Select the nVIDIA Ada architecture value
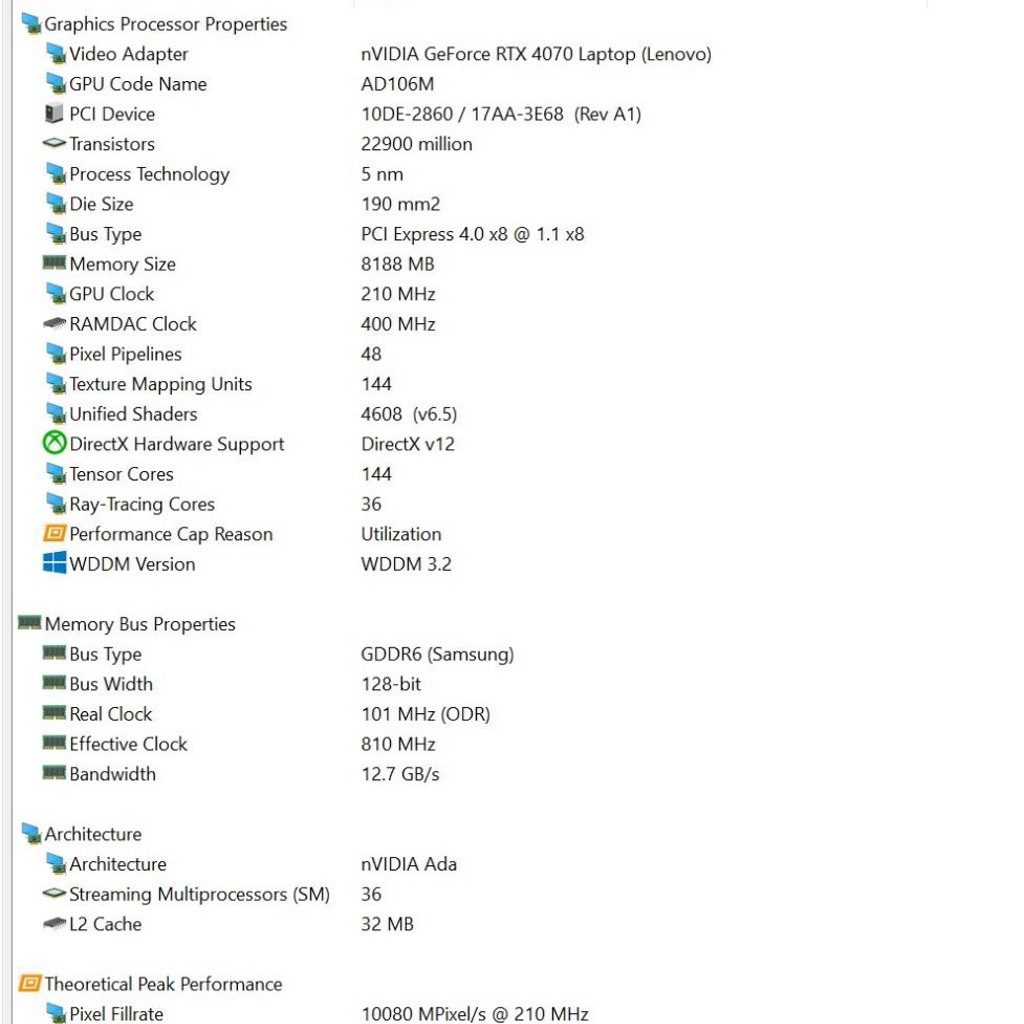The image size is (1024, 1024). [x=408, y=865]
